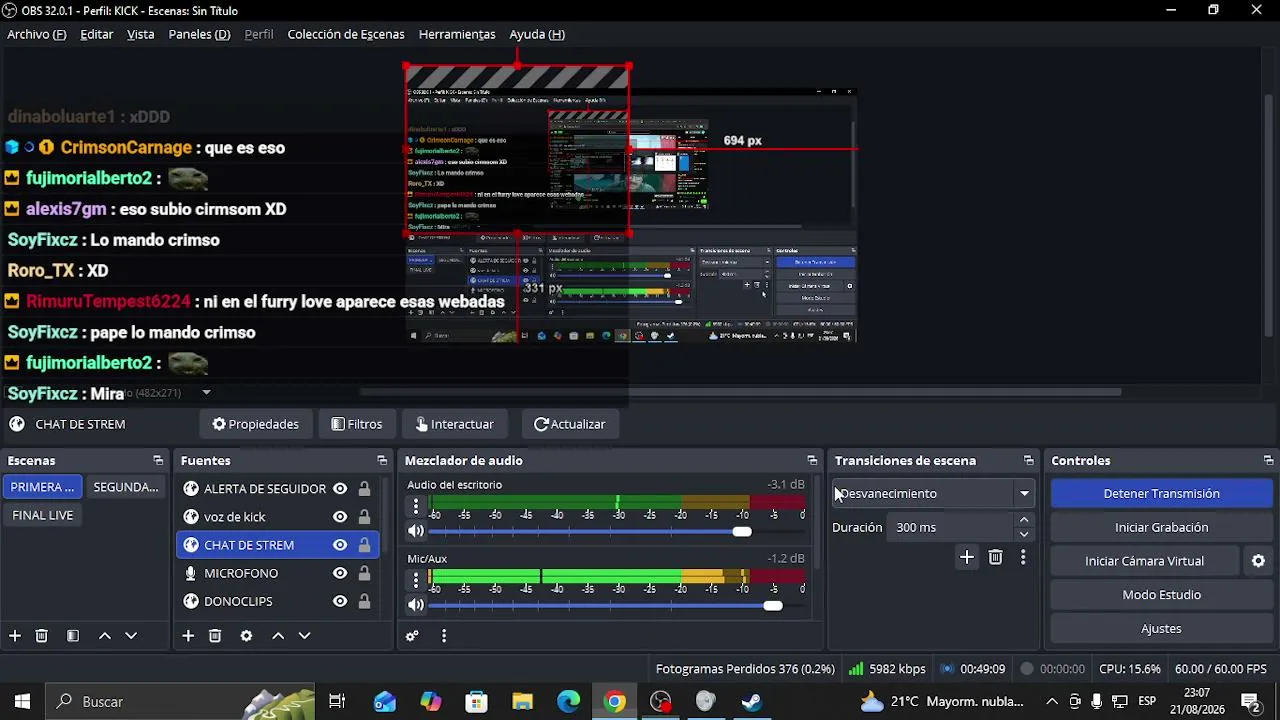Open Mic/Aux three-dot options menu
1280x720 pixels.
point(416,580)
